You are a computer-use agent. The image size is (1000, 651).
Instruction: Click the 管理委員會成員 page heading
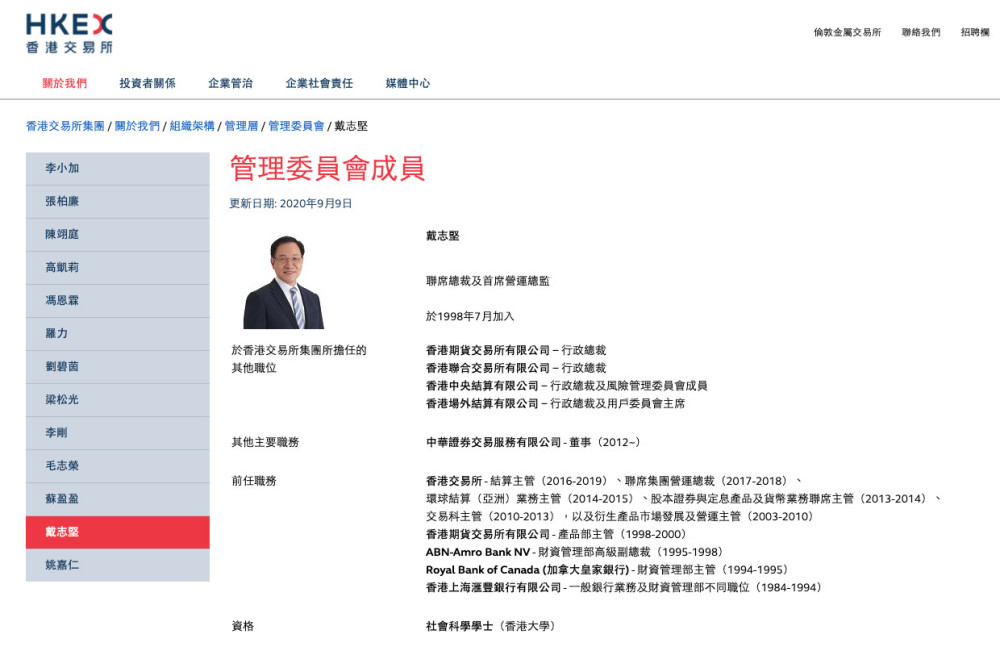[x=327, y=169]
